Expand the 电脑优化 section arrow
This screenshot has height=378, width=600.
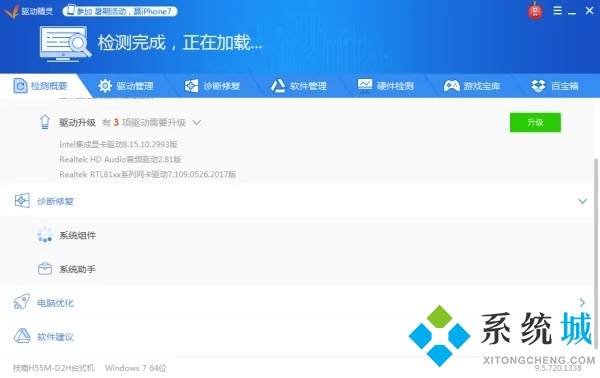point(582,303)
